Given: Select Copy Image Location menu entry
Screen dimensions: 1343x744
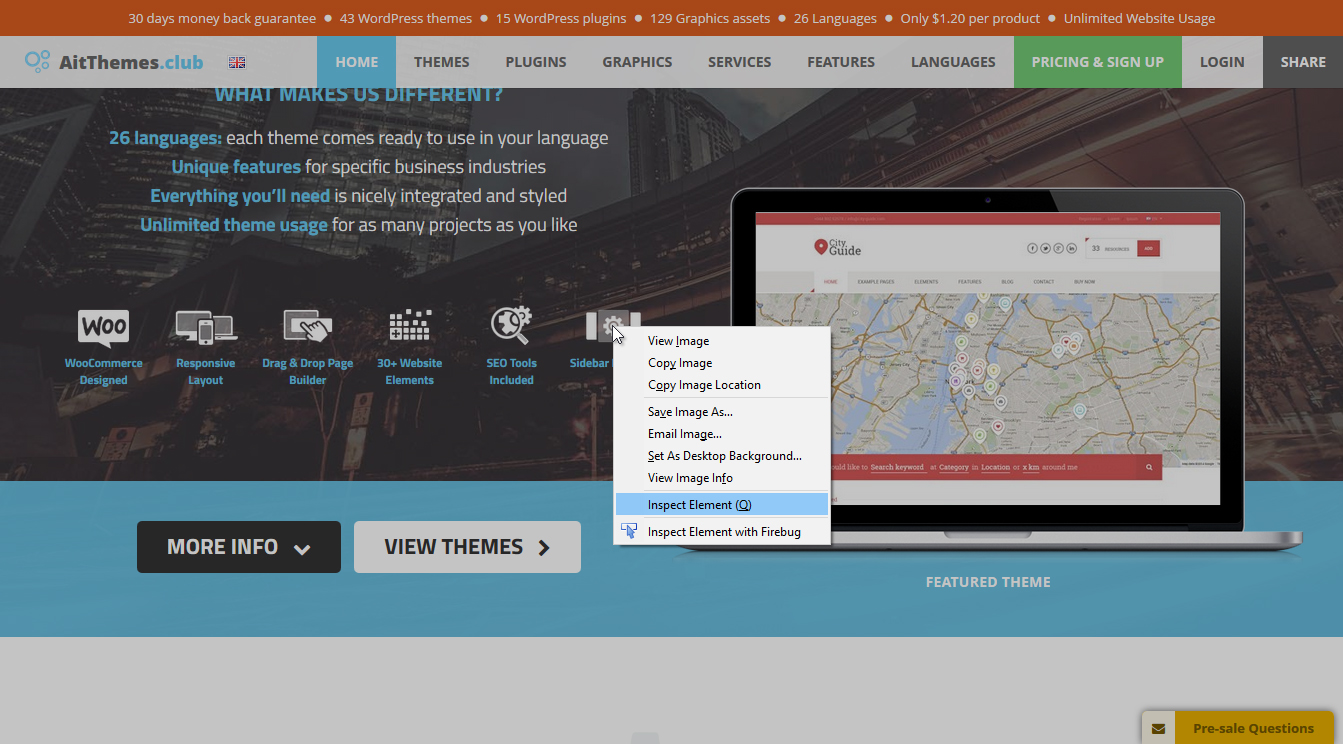Looking at the screenshot, I should pos(721,385).
